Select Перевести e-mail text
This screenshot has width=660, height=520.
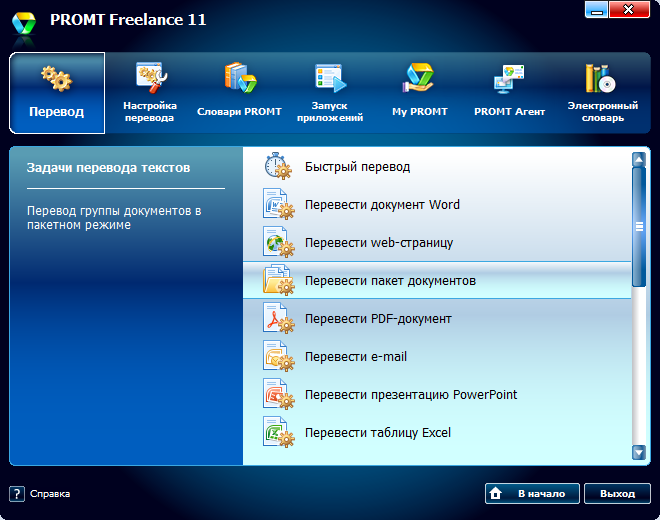point(356,357)
